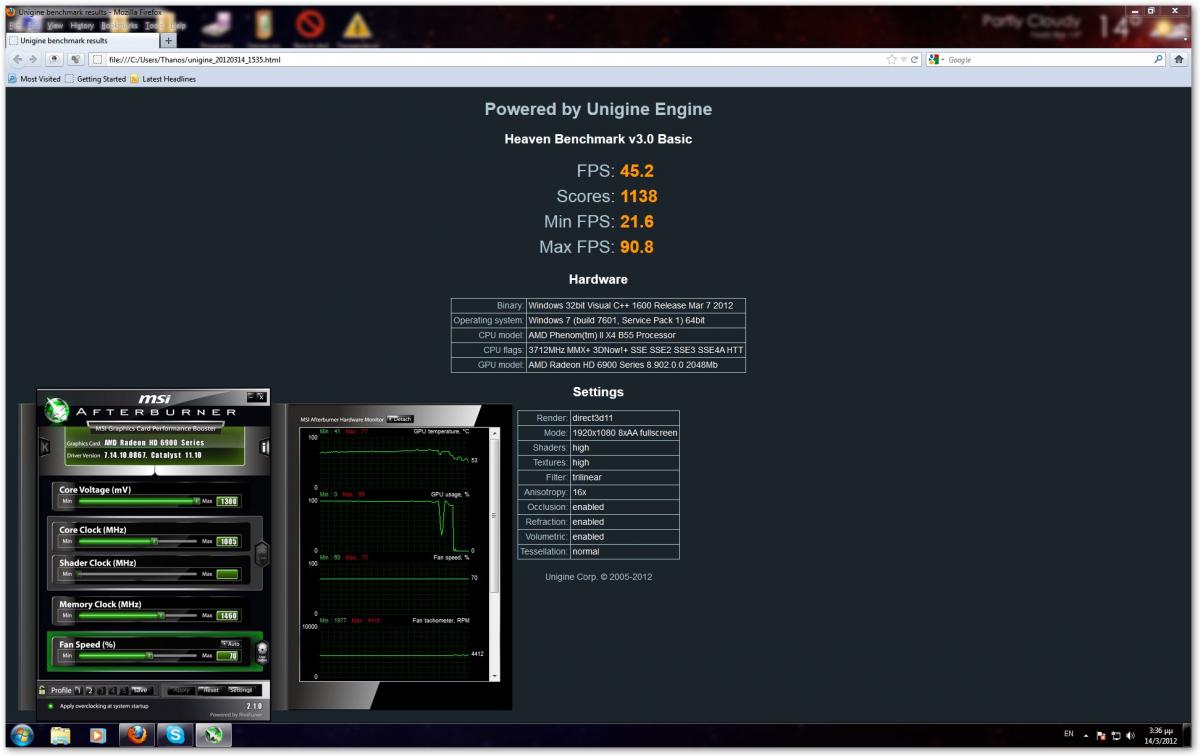Screen dimensions: 1200x756
Task: Click the MSI Afterburner logo emblem
Action: 58,410
